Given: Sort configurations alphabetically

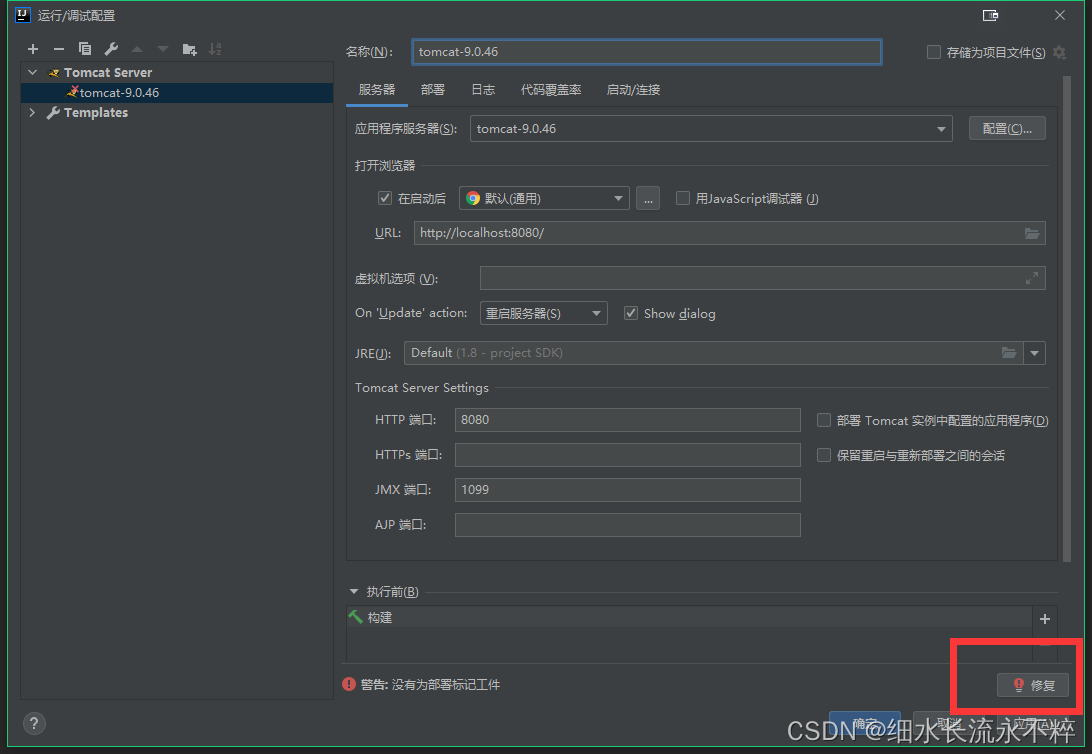Looking at the screenshot, I should (x=215, y=49).
